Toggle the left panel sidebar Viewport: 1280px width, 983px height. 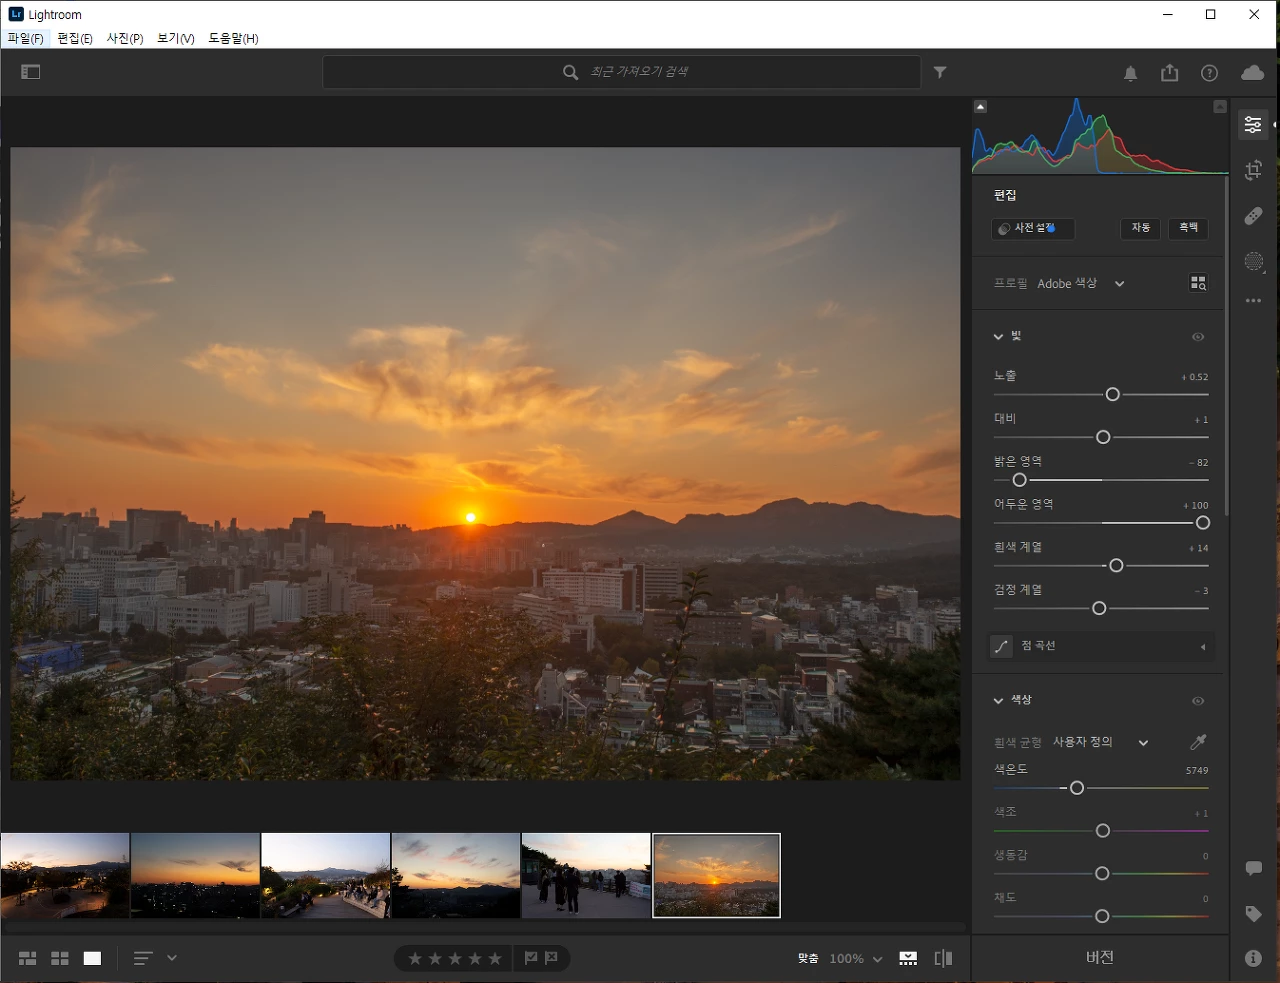31,72
